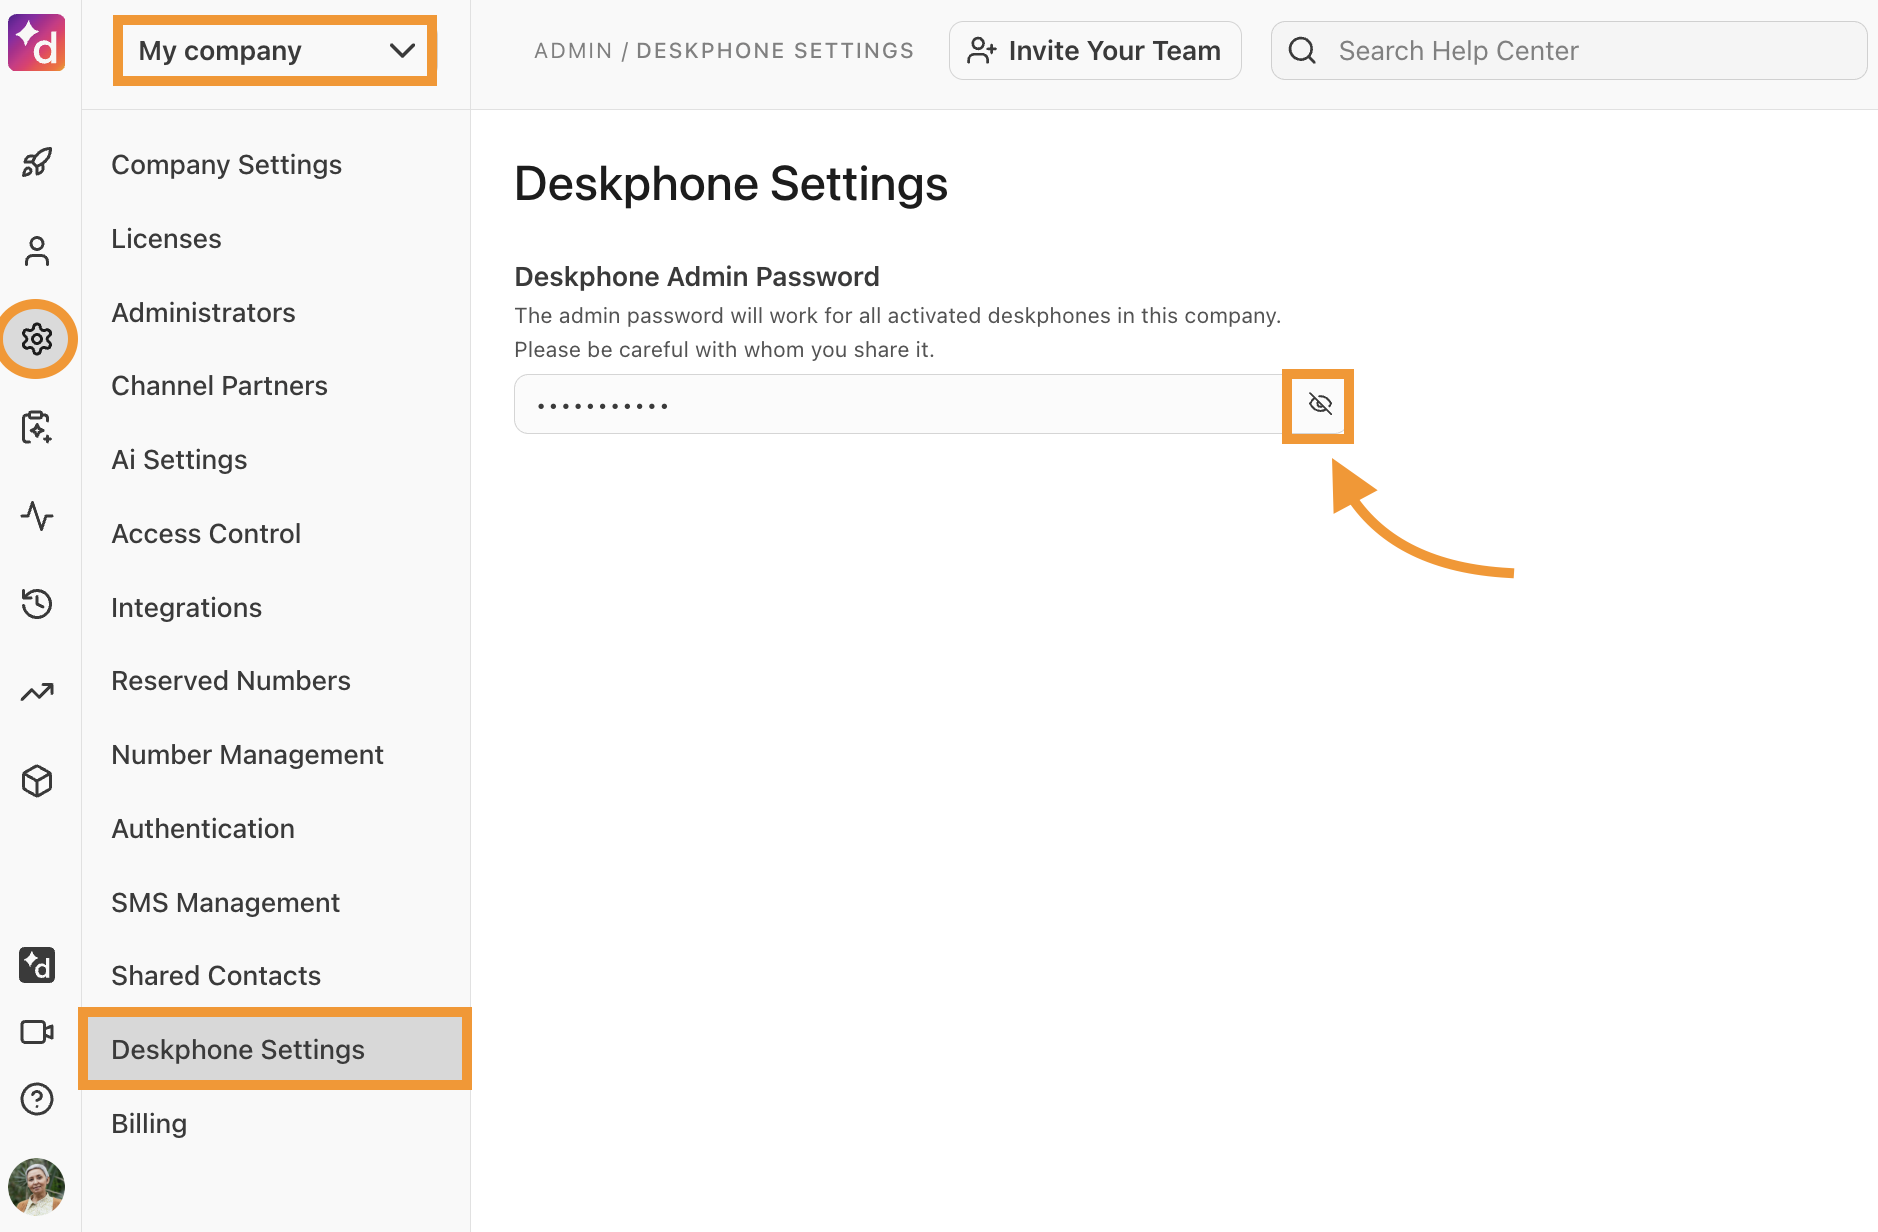Click the search magnifier icon
1878x1232 pixels.
pos(1302,50)
